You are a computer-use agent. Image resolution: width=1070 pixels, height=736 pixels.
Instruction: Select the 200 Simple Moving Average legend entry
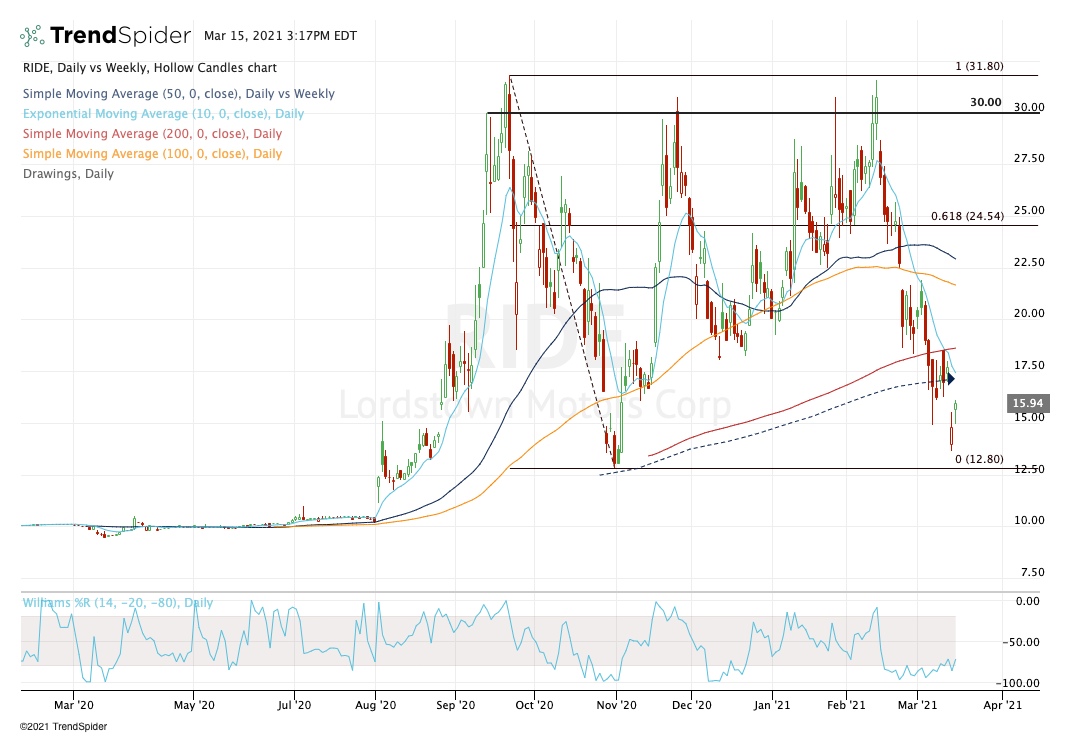click(x=151, y=134)
